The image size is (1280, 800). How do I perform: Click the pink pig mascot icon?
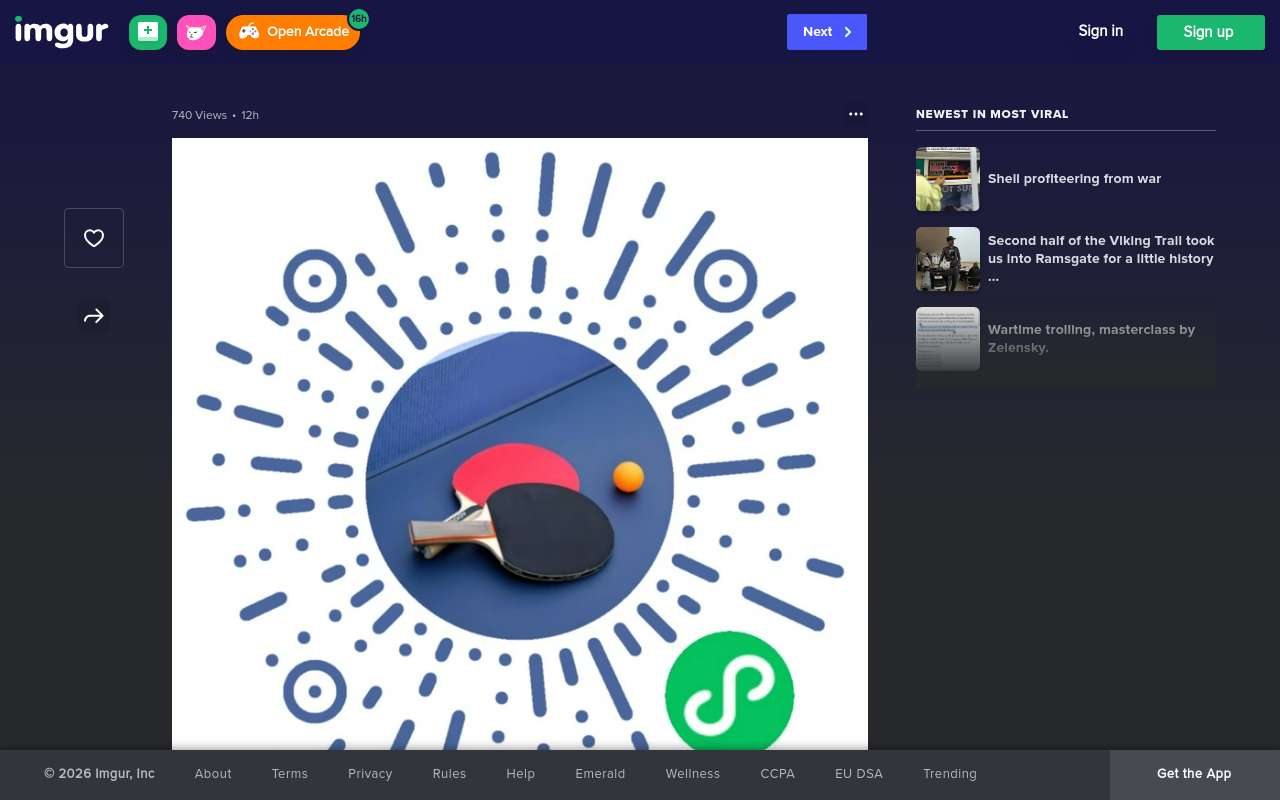[196, 32]
